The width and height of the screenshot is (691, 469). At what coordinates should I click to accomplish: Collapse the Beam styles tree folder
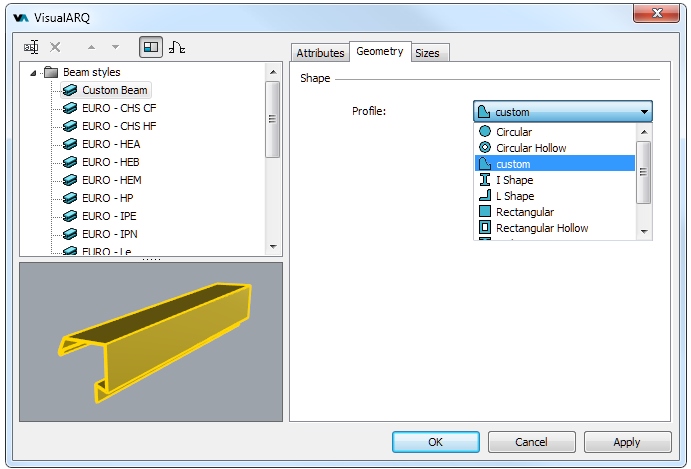[34, 72]
